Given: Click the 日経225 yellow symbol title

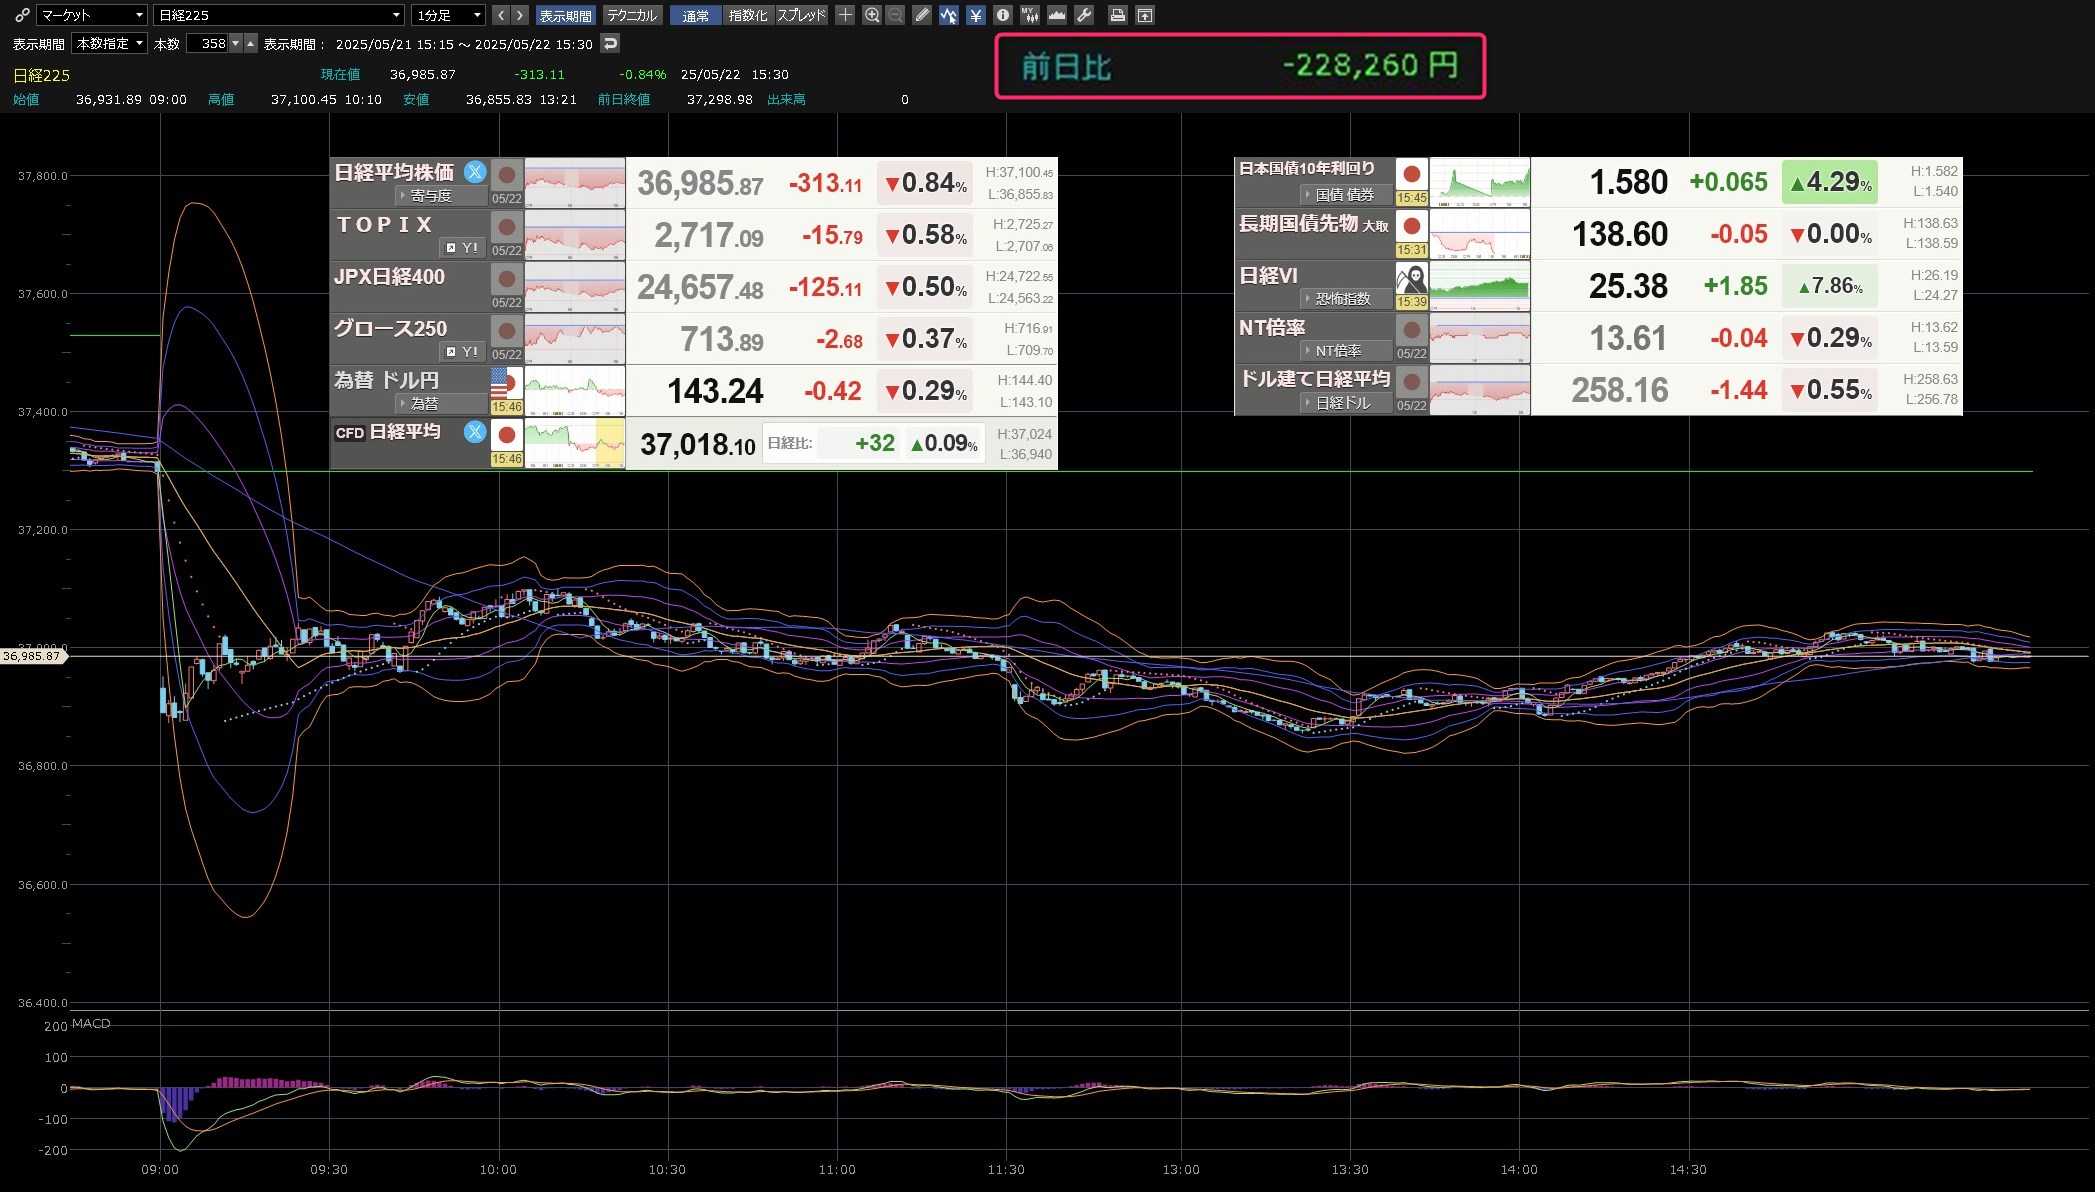Looking at the screenshot, I should [x=41, y=75].
